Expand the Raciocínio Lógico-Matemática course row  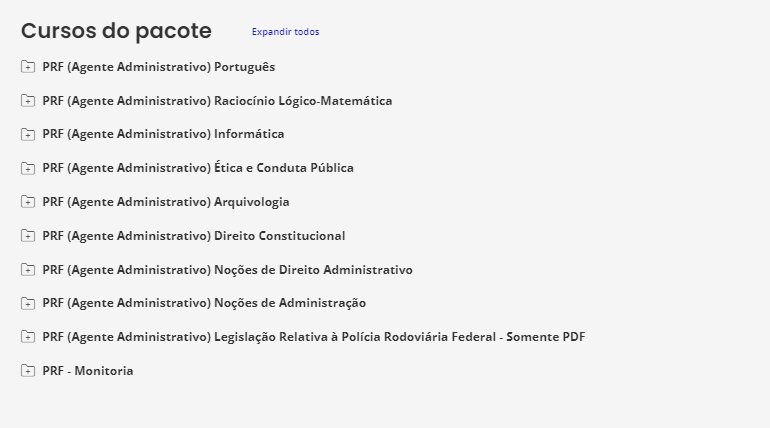[x=217, y=101]
